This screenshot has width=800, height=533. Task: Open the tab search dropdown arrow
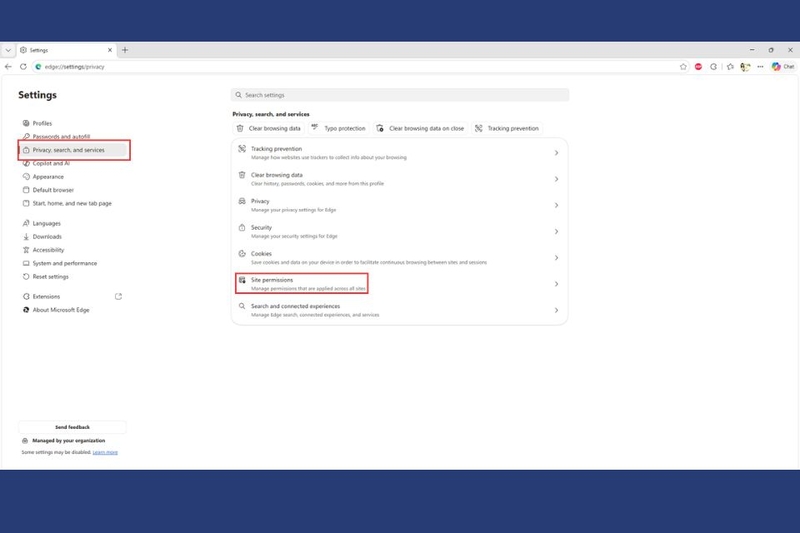(x=8, y=50)
